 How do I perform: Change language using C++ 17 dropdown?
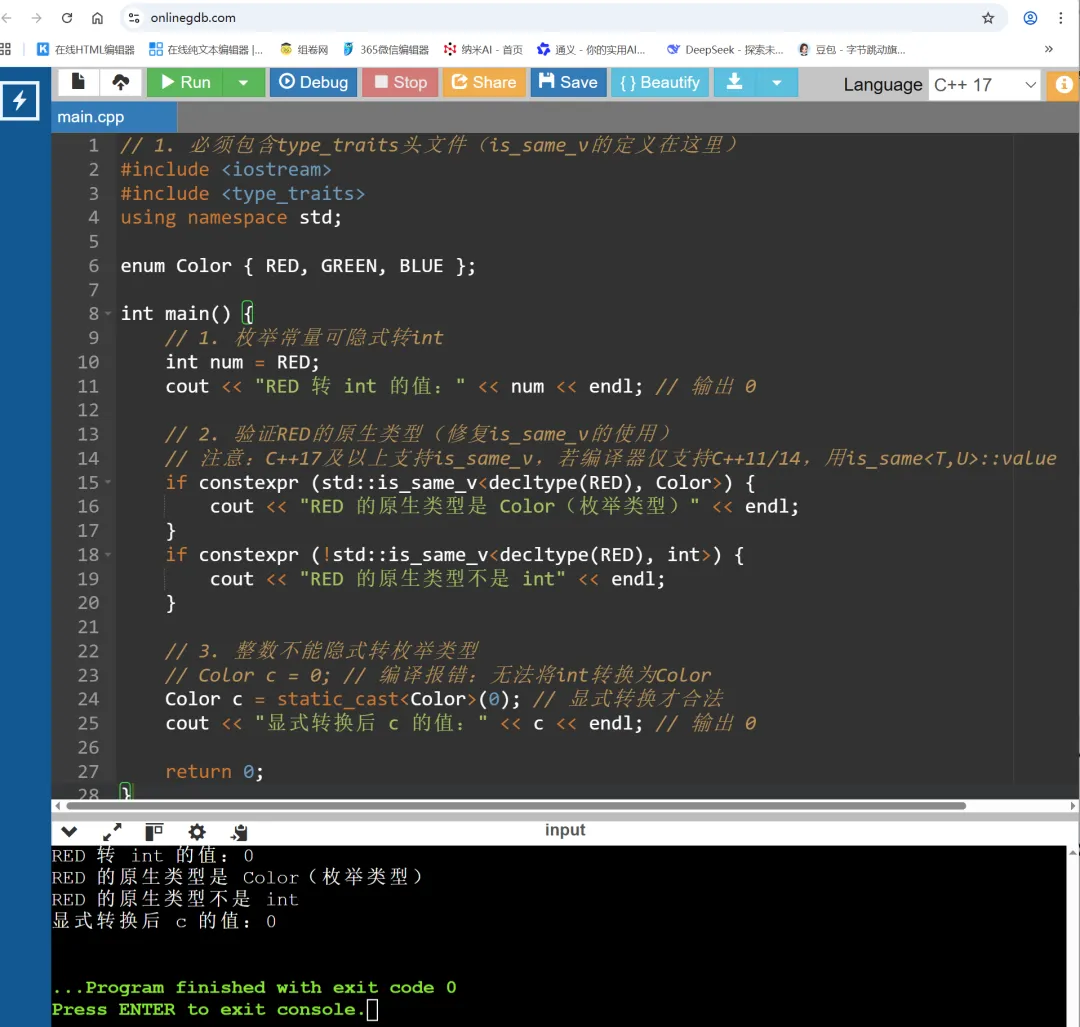click(985, 85)
